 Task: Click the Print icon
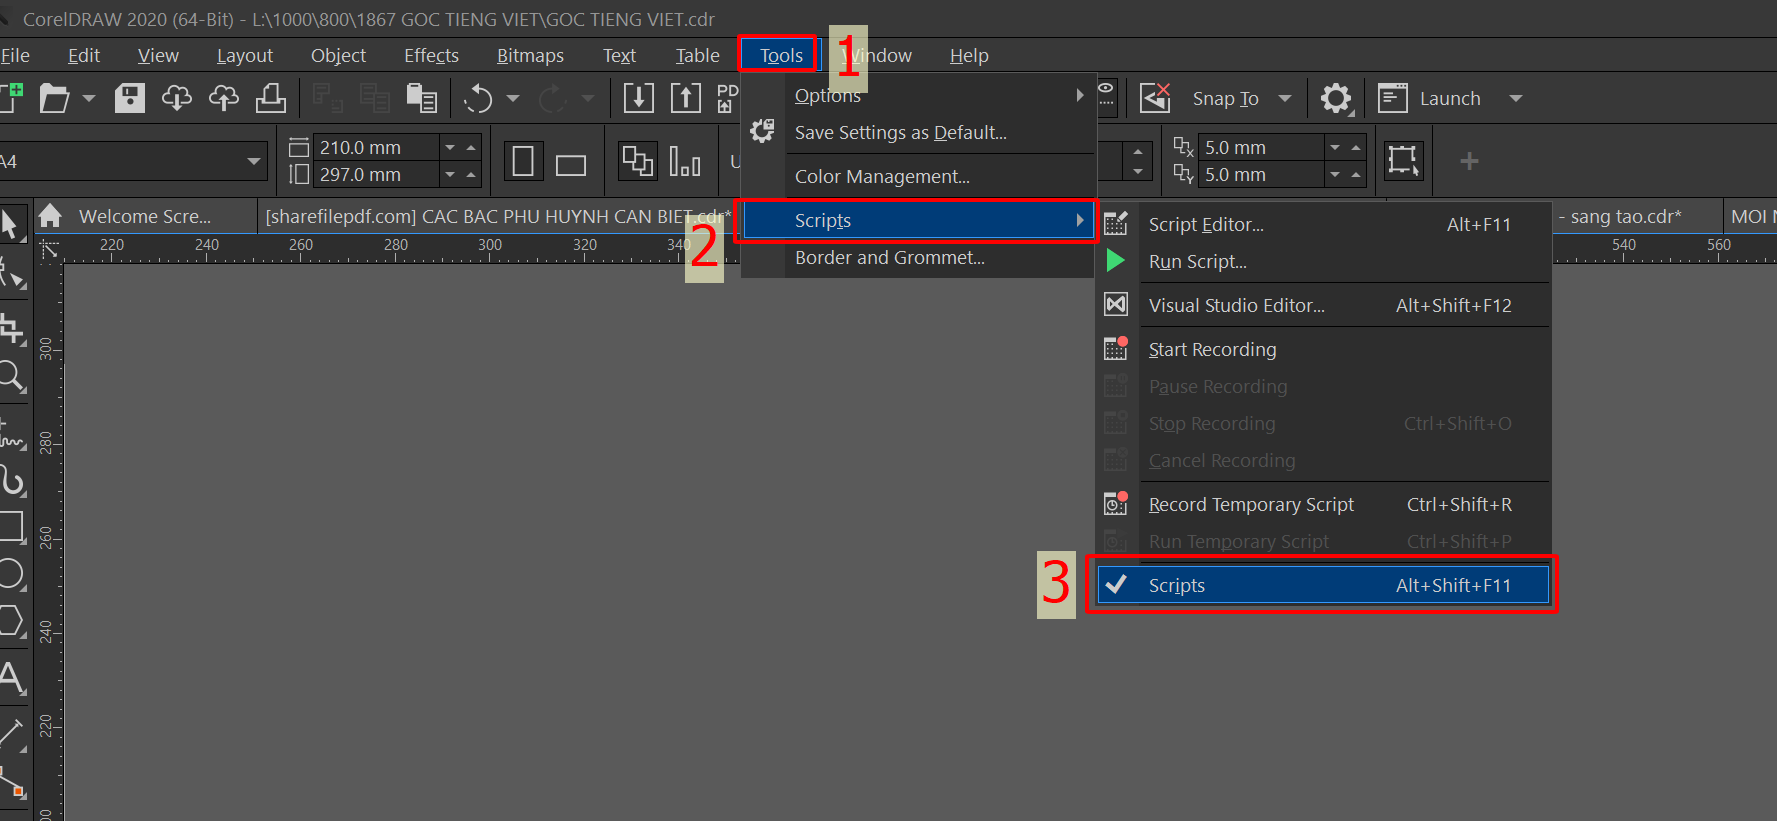271,98
